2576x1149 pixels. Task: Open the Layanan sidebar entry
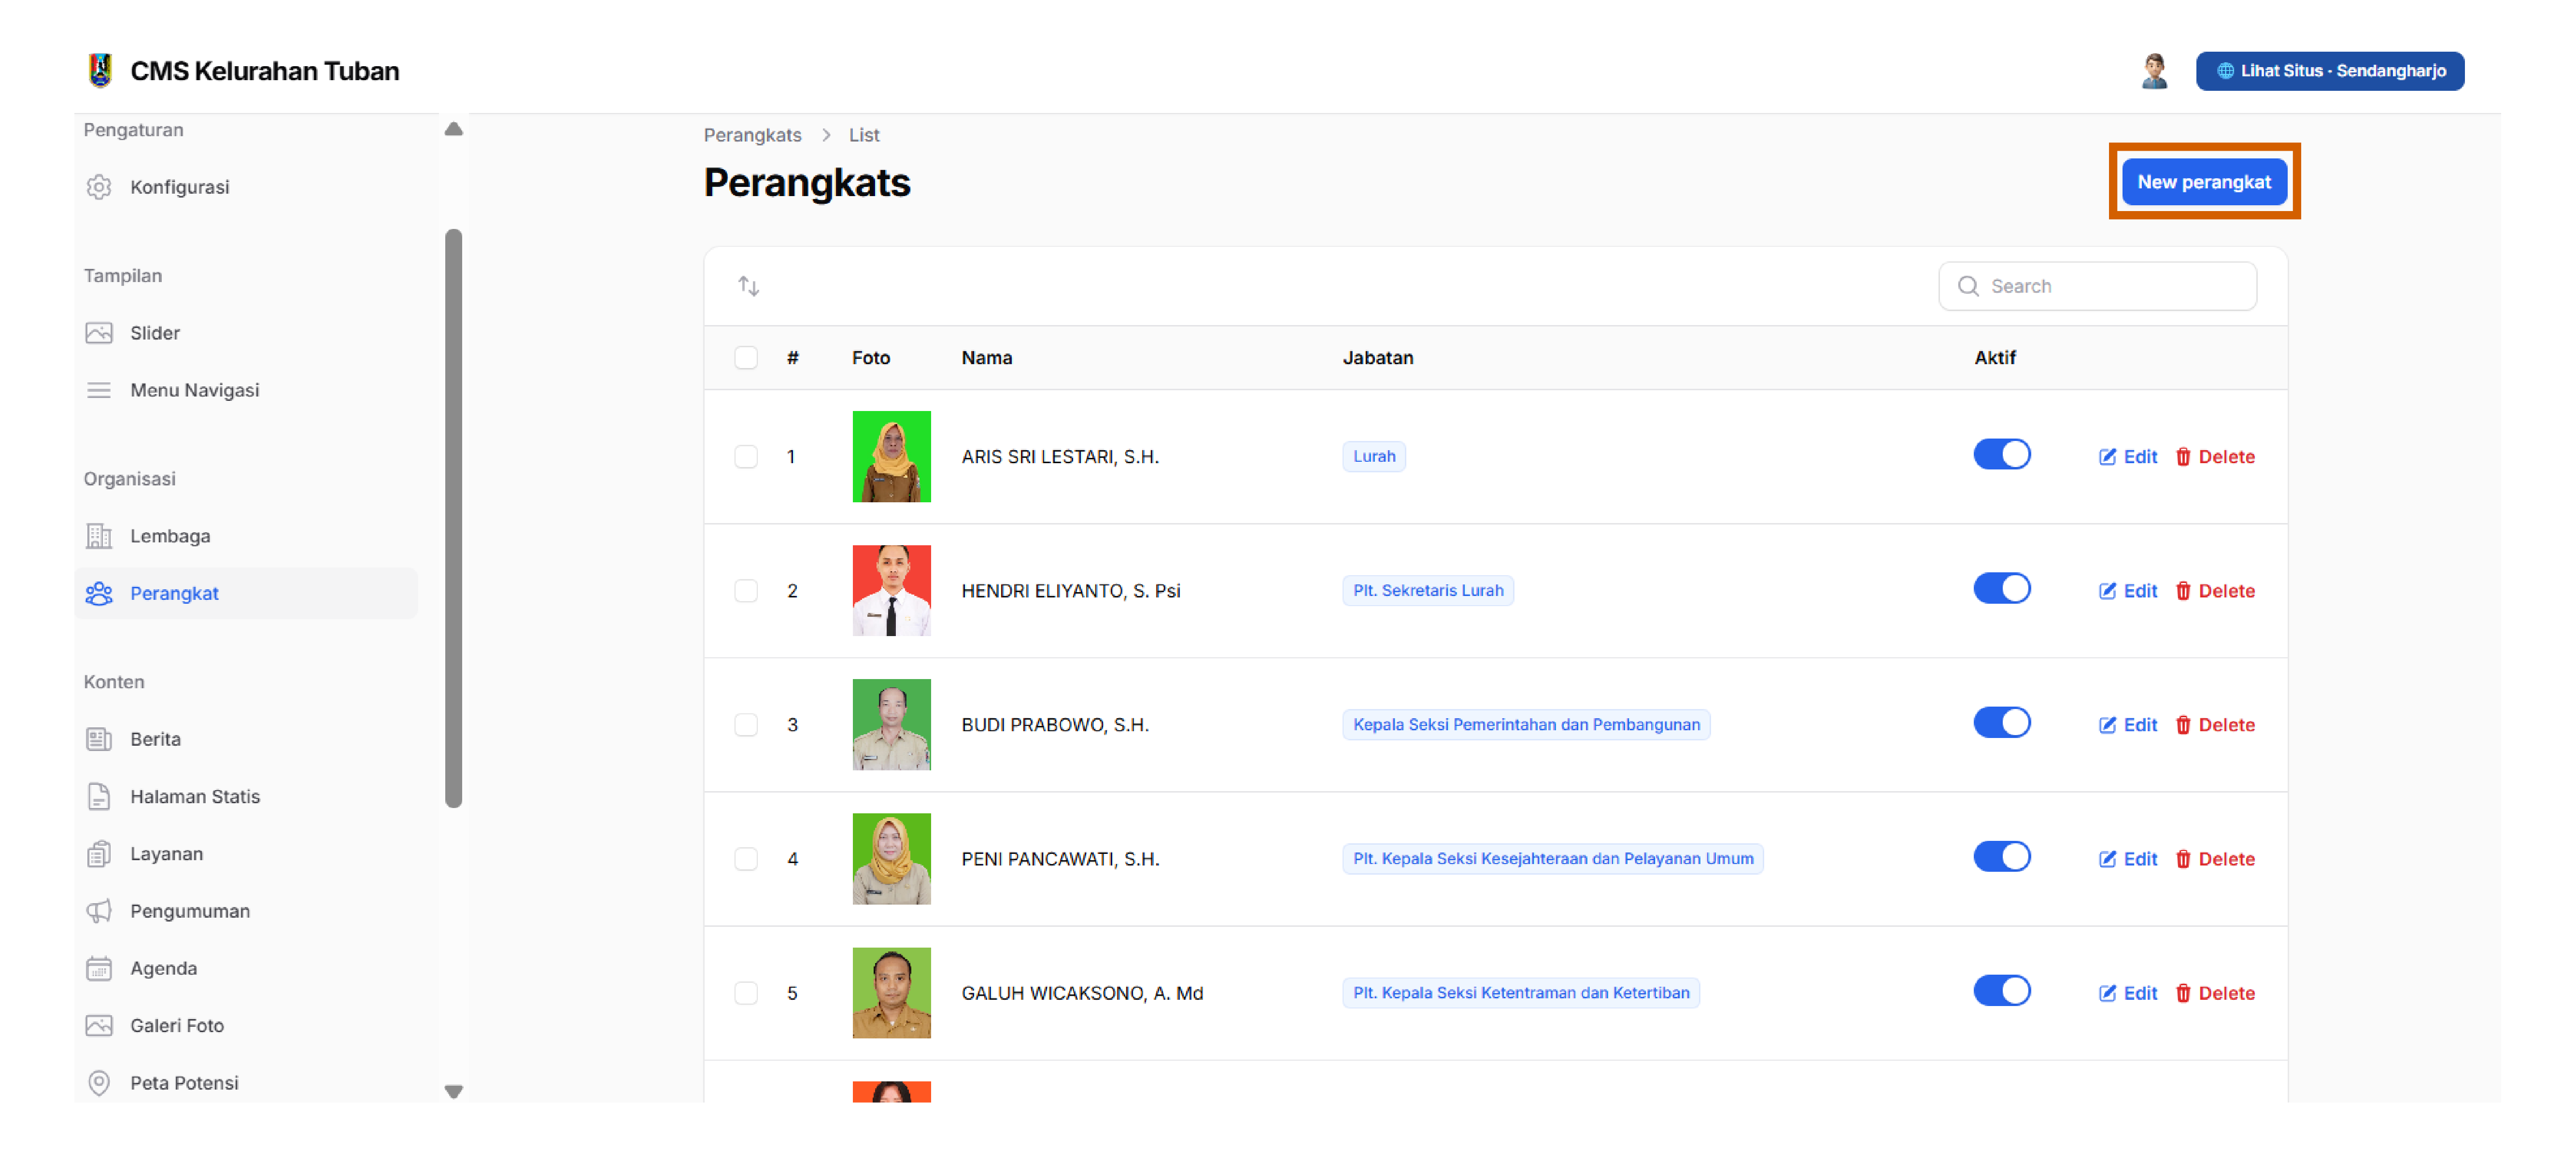click(246, 854)
